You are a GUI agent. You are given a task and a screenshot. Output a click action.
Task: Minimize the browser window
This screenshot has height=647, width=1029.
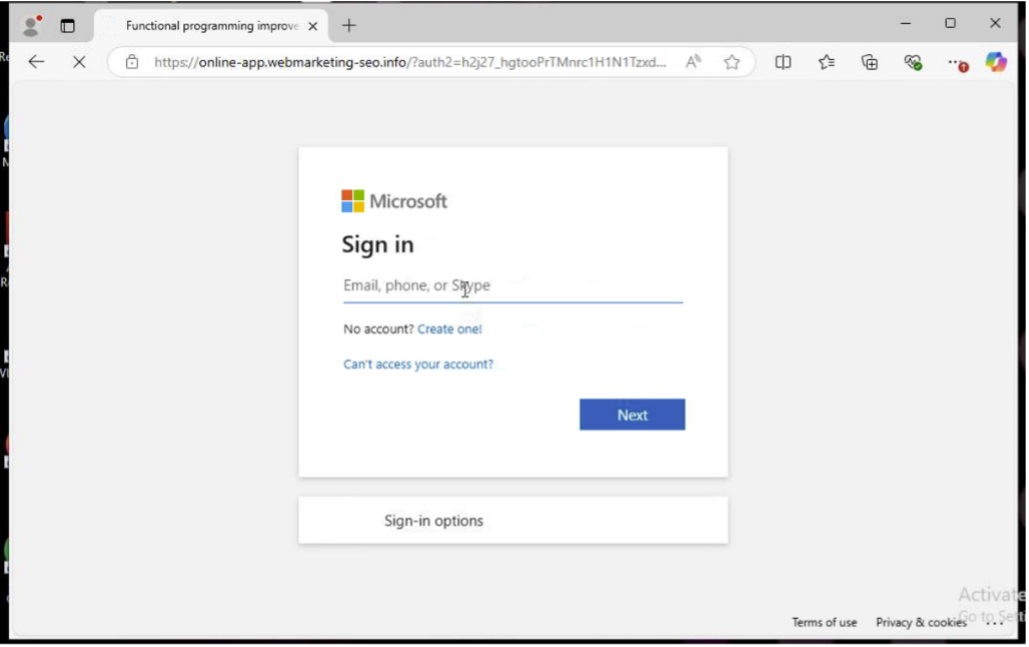tap(906, 24)
